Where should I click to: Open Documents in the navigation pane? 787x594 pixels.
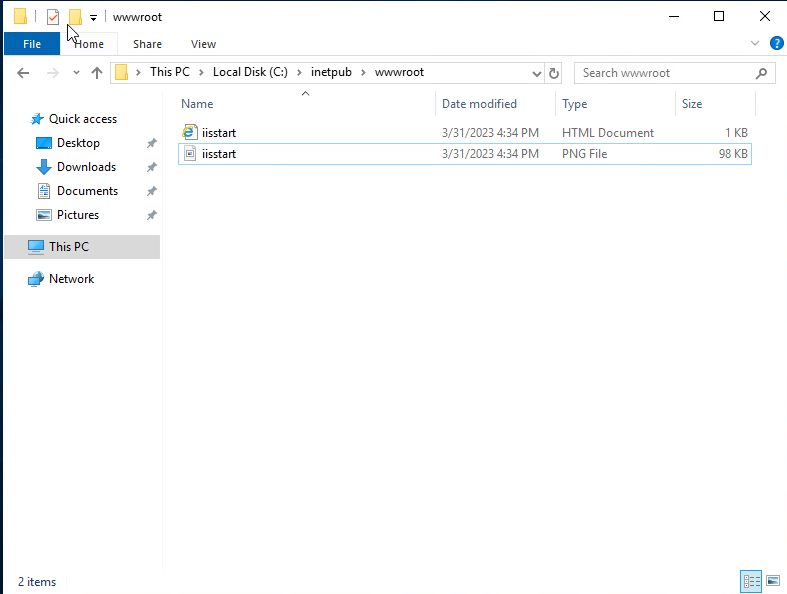click(87, 191)
